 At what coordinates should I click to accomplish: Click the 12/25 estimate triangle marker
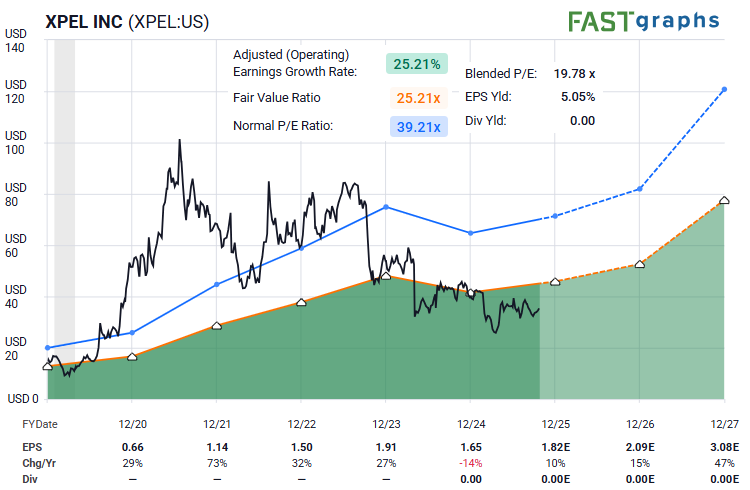[x=556, y=282]
